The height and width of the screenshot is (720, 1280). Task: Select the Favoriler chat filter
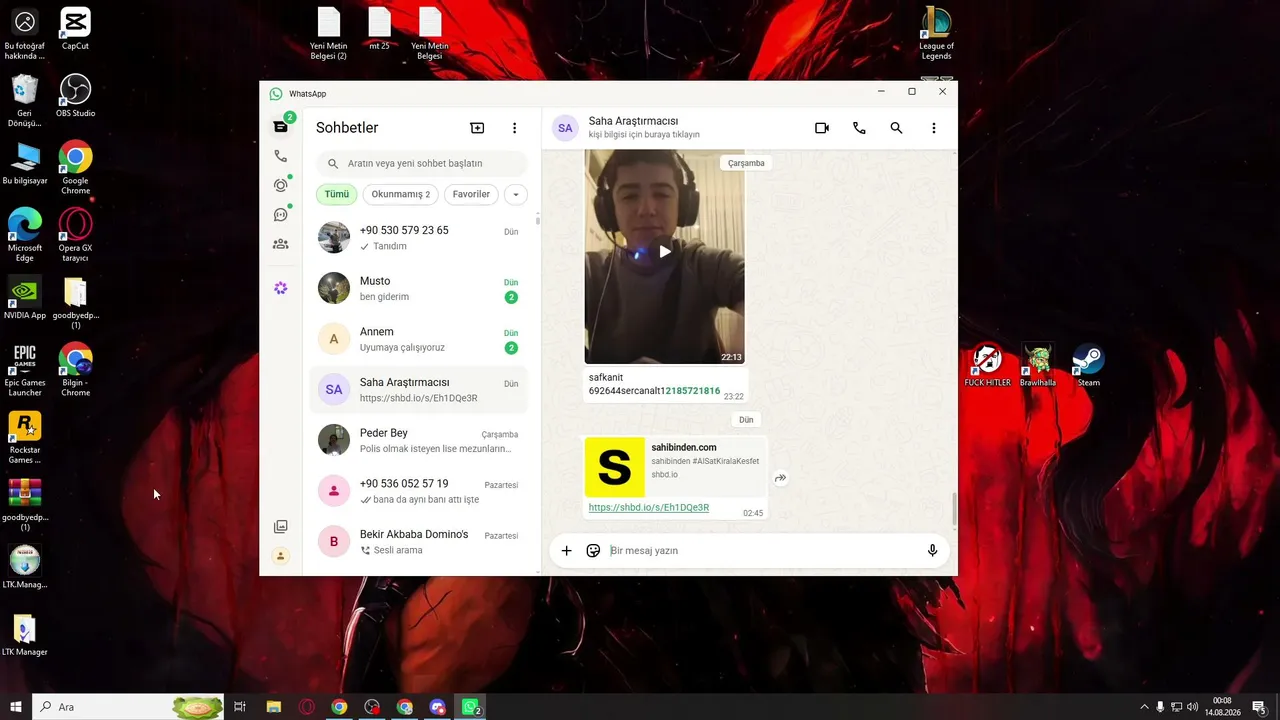(471, 194)
